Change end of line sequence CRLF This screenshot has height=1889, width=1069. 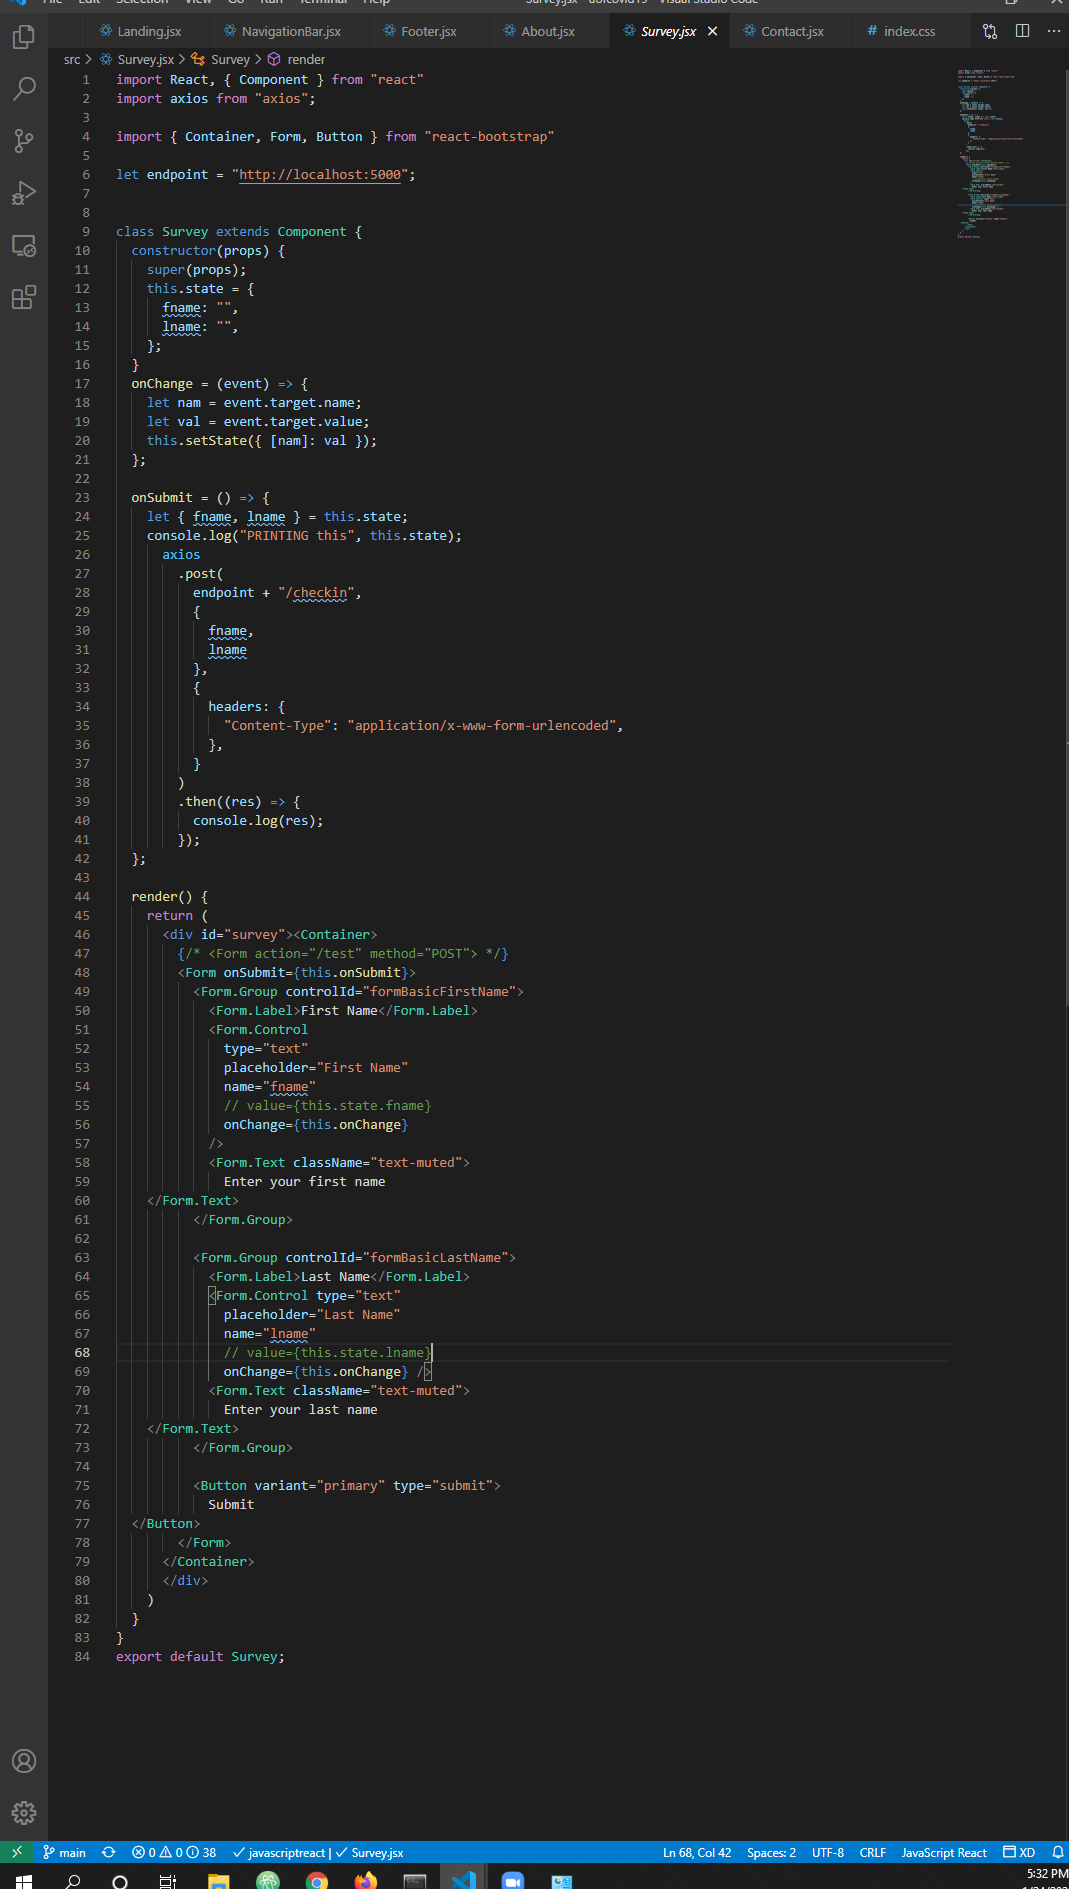[x=873, y=1852]
